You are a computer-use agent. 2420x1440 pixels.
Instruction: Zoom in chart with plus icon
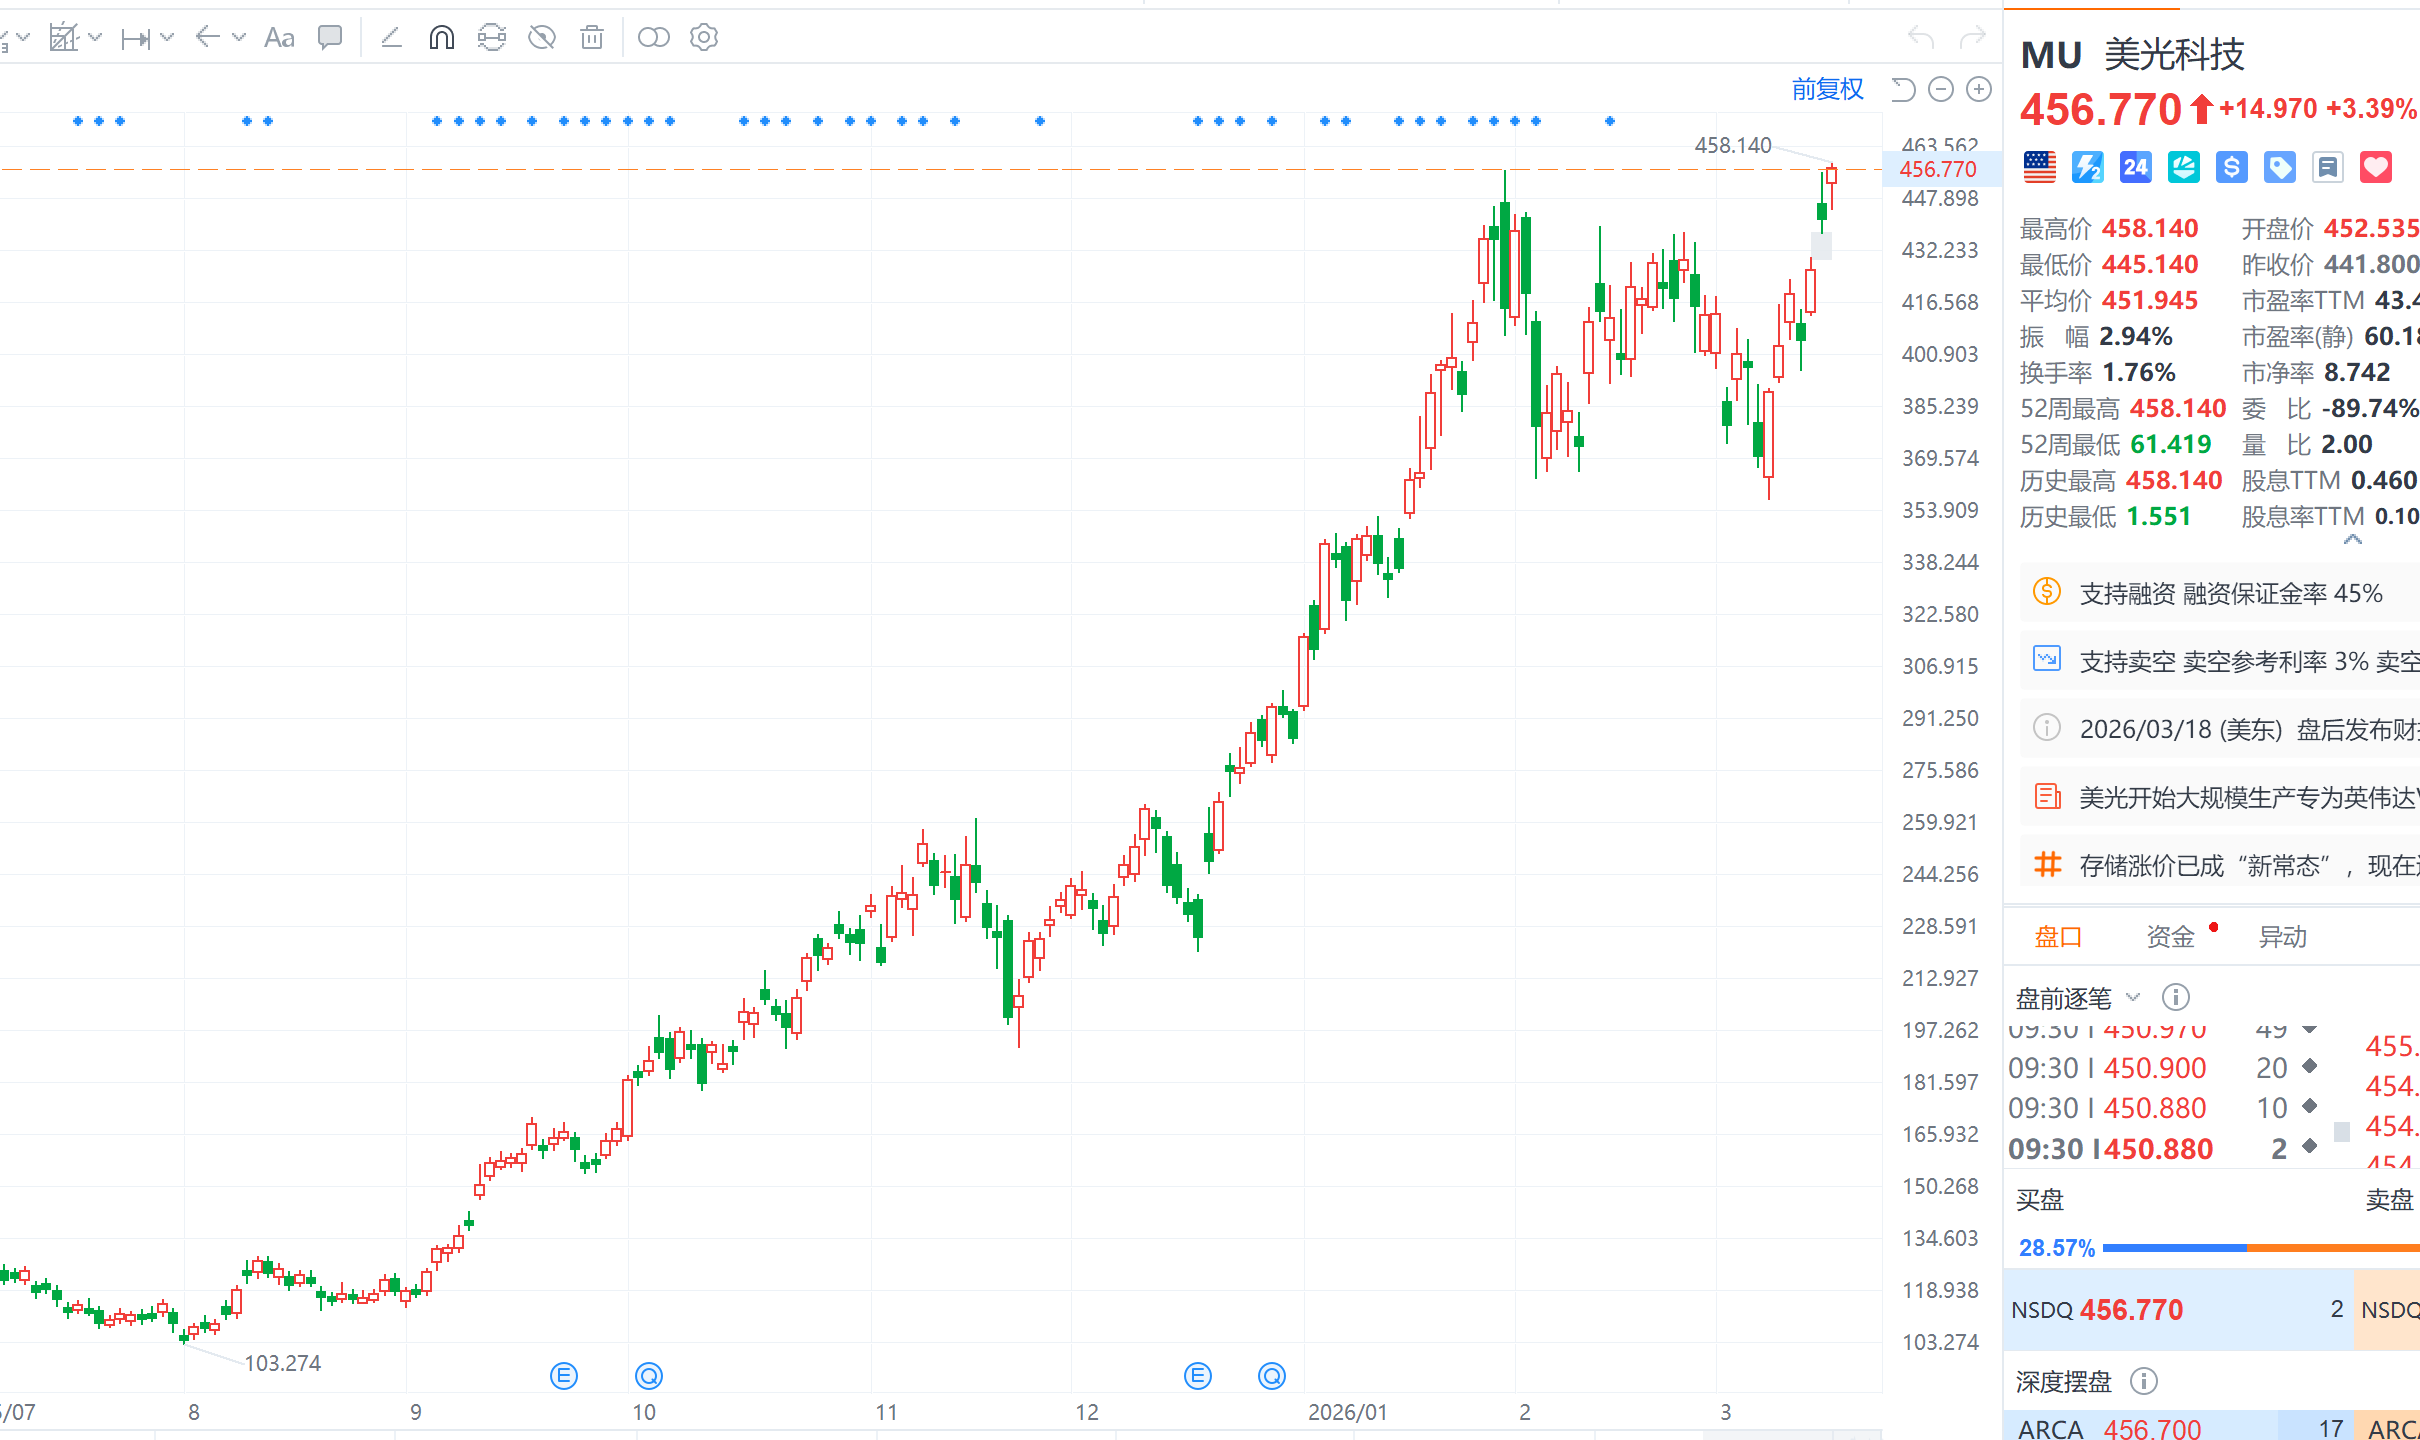click(x=1979, y=90)
